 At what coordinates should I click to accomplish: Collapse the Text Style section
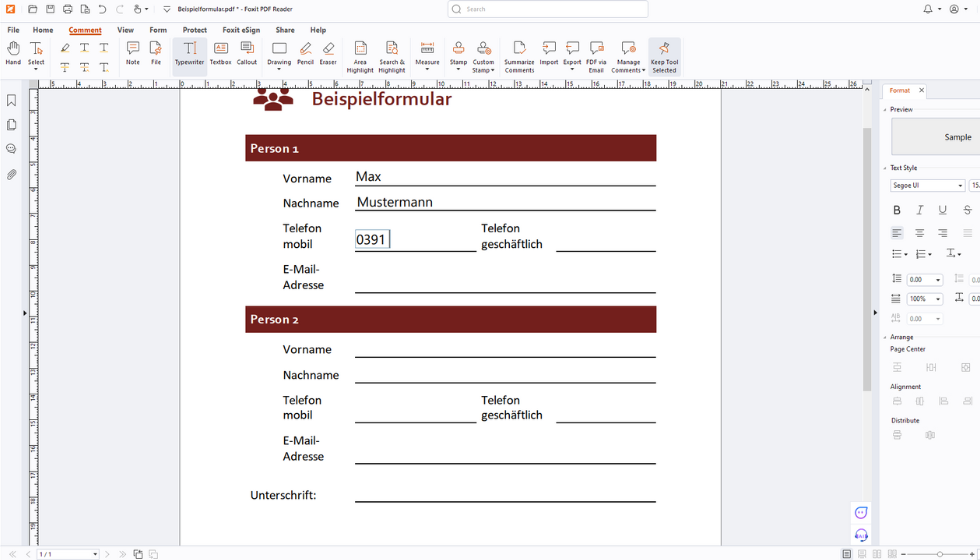(x=885, y=168)
